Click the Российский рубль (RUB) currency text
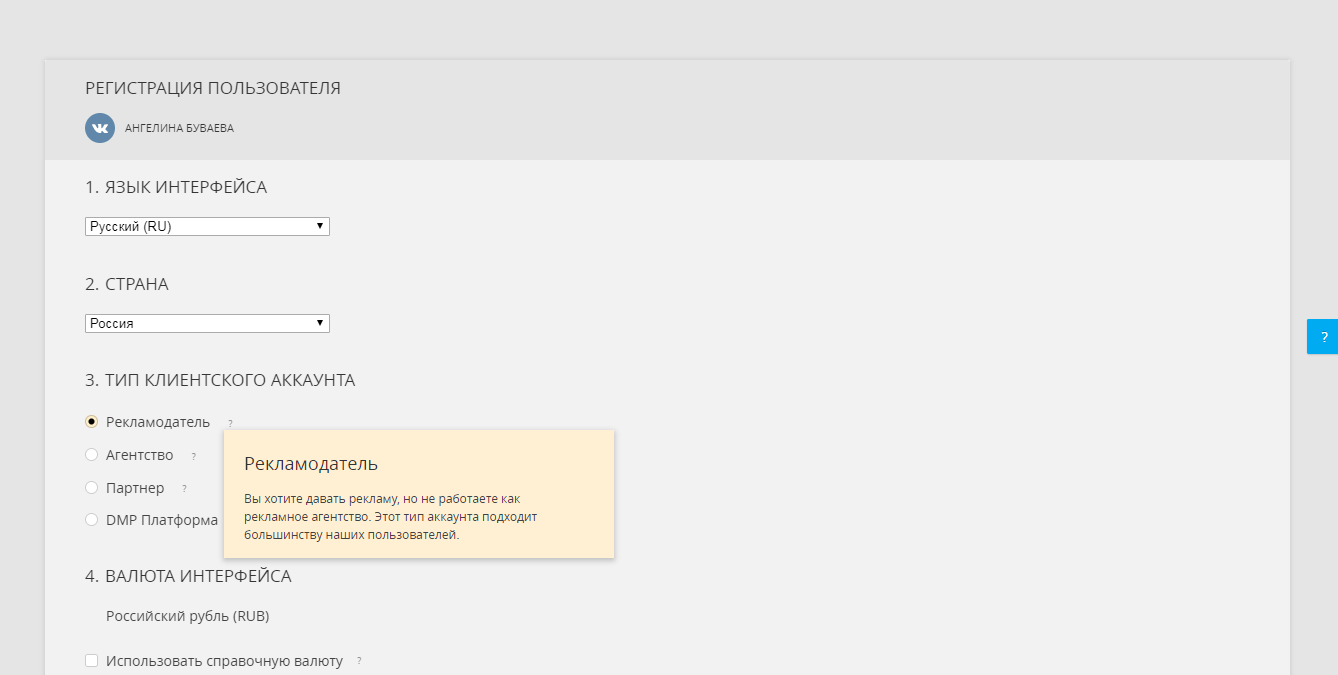Screen dimensions: 1338x675 pos(187,616)
